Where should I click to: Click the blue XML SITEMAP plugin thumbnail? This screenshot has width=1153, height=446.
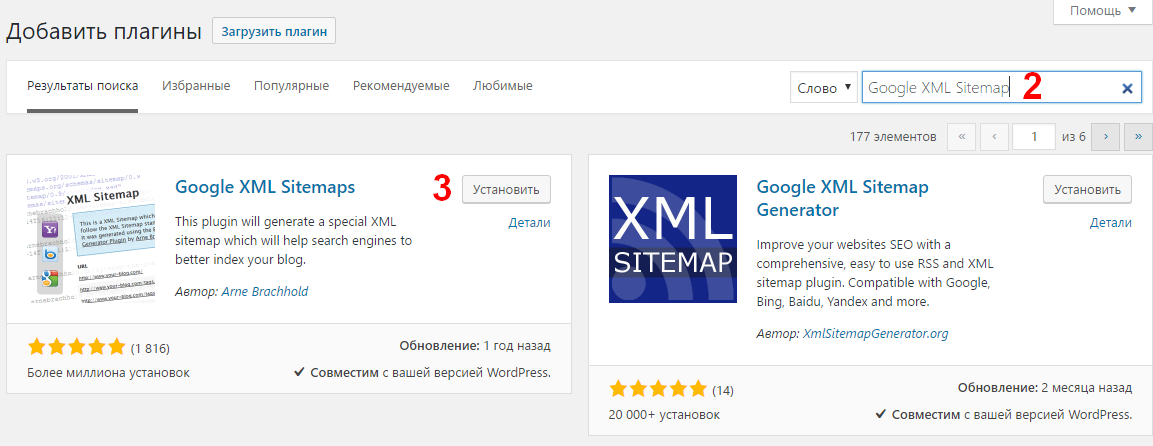pos(673,239)
